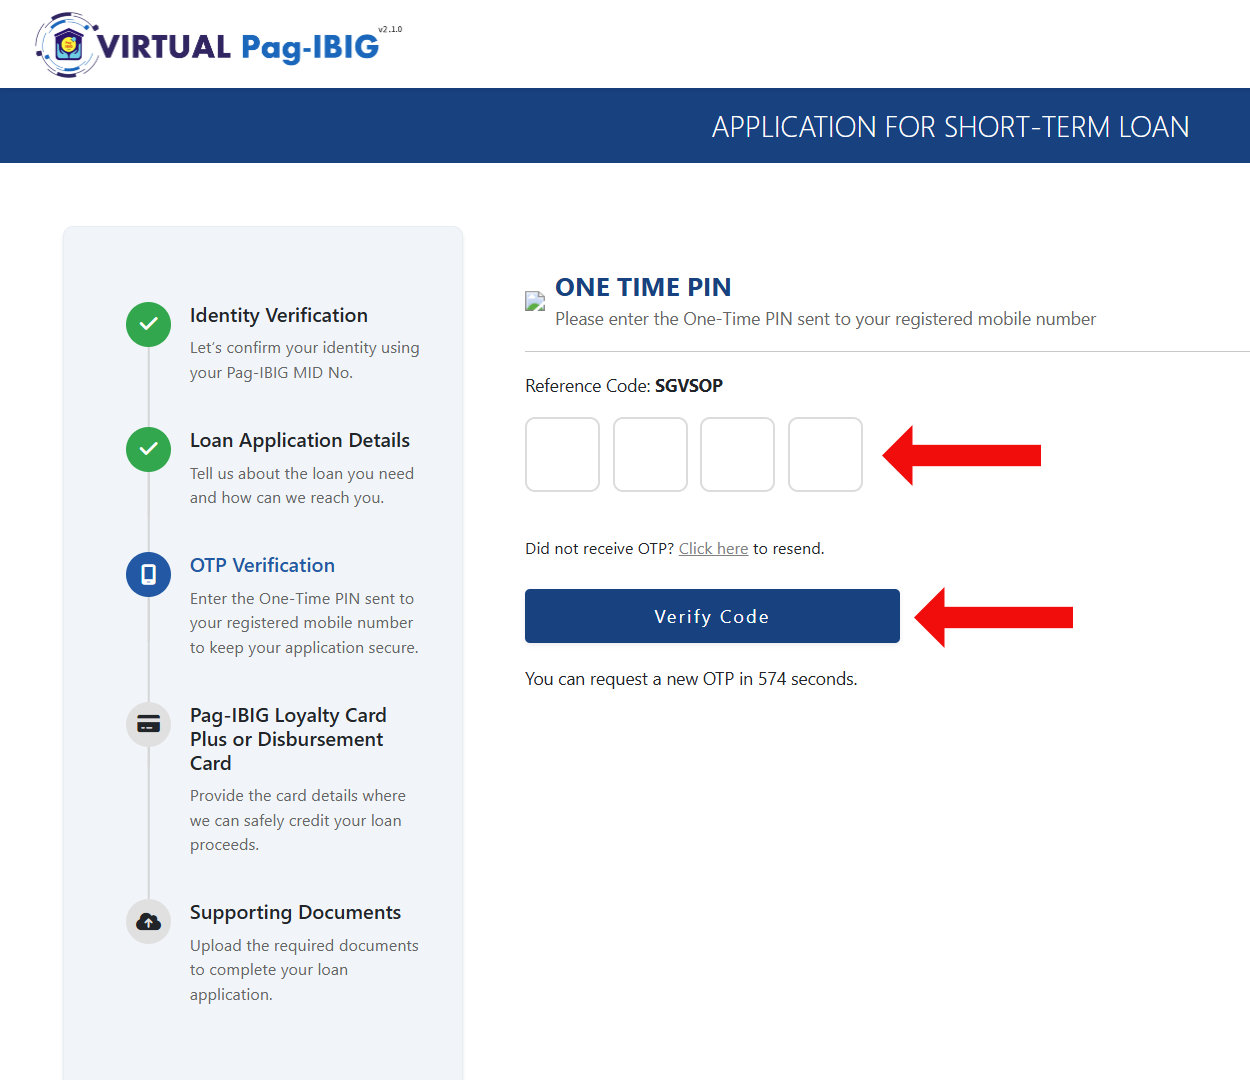Click the reference code SGVSOP

pos(689,386)
